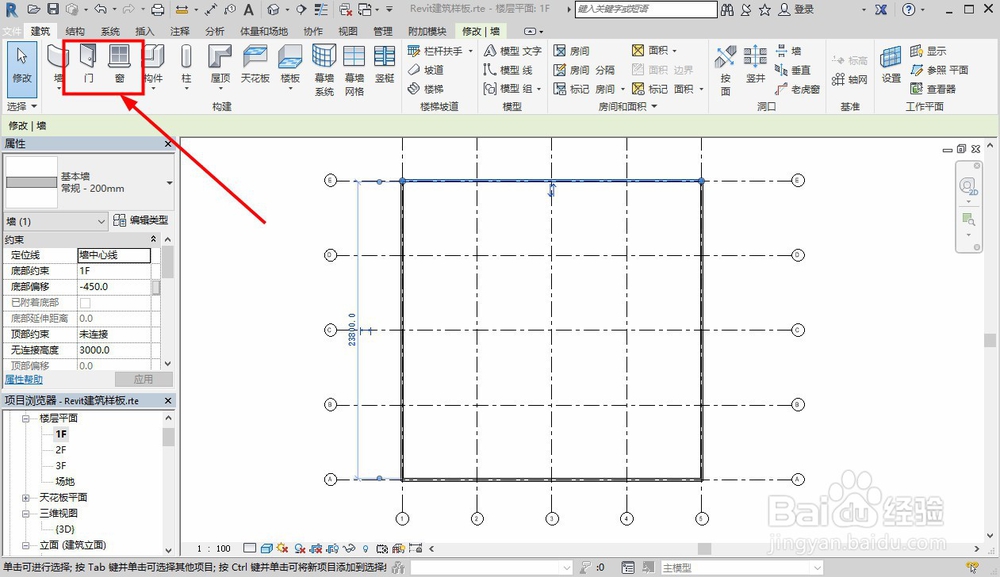Open the 主模型 design options dropdown
1000x577 pixels.
click(741, 567)
